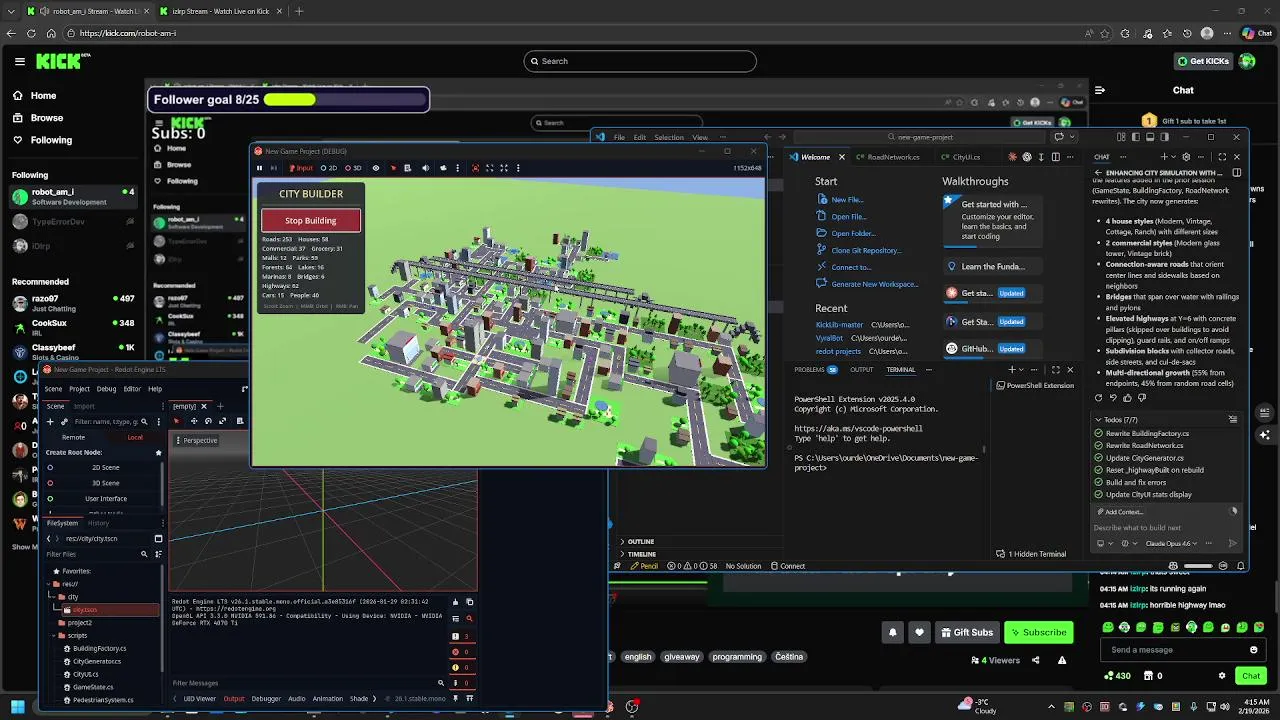Viewport: 1280px width, 720px height.
Task: Switch to OUTPUT panel tab in VS Code
Action: coord(861,370)
